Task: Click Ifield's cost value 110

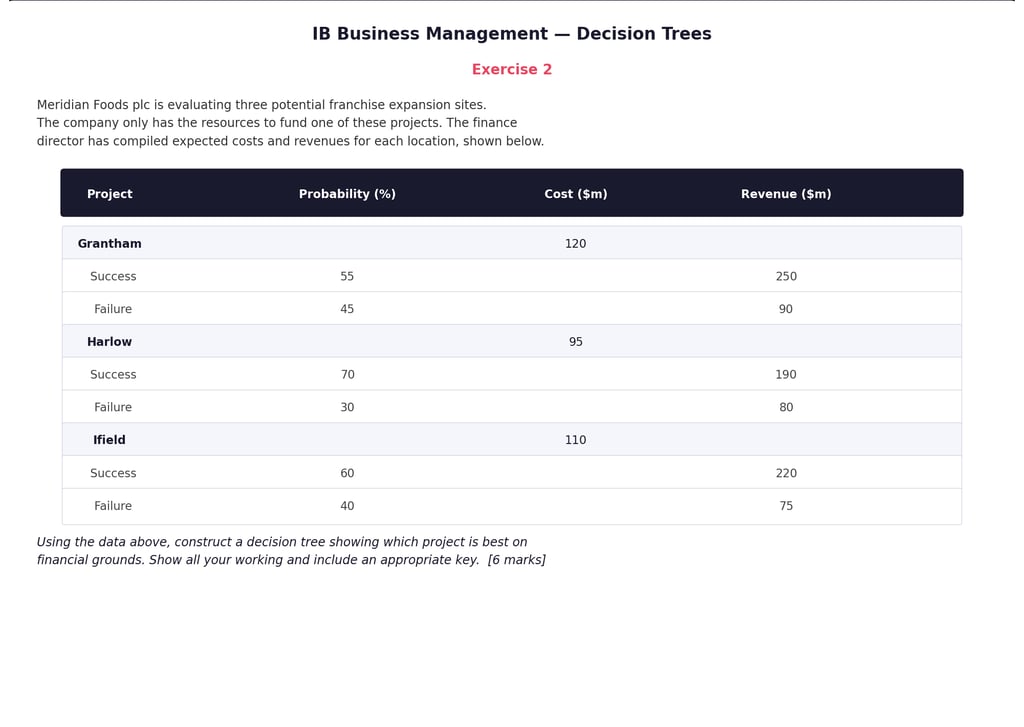Action: click(575, 440)
